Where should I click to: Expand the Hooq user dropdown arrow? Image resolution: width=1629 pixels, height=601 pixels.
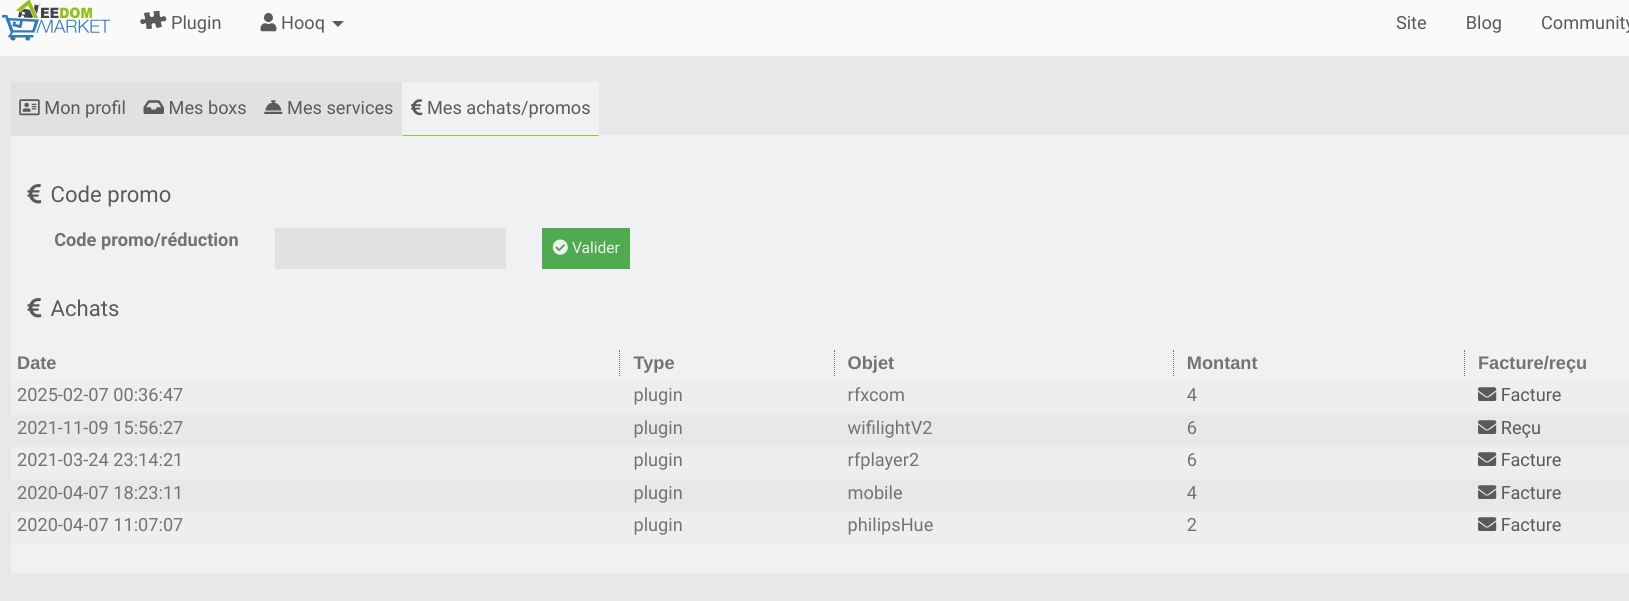[338, 24]
